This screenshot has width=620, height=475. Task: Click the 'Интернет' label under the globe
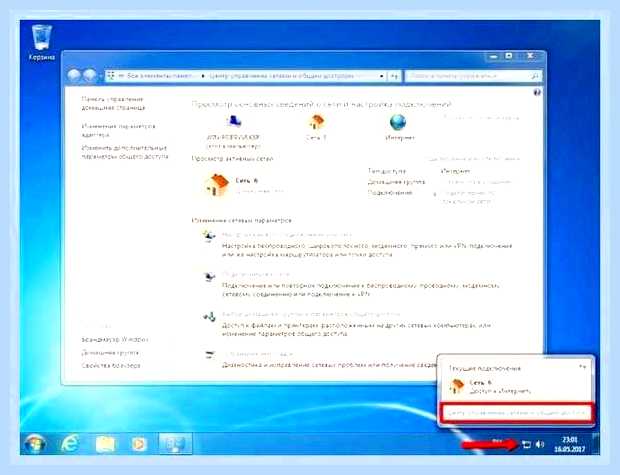[x=399, y=138]
